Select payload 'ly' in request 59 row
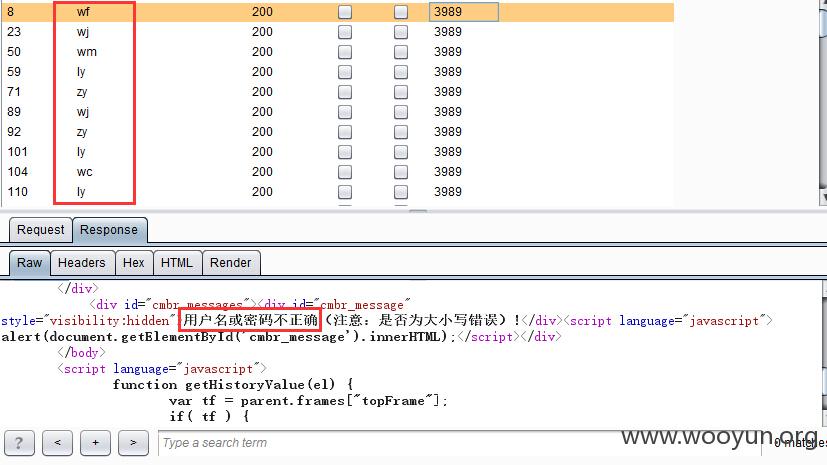The image size is (827, 465). click(81, 72)
